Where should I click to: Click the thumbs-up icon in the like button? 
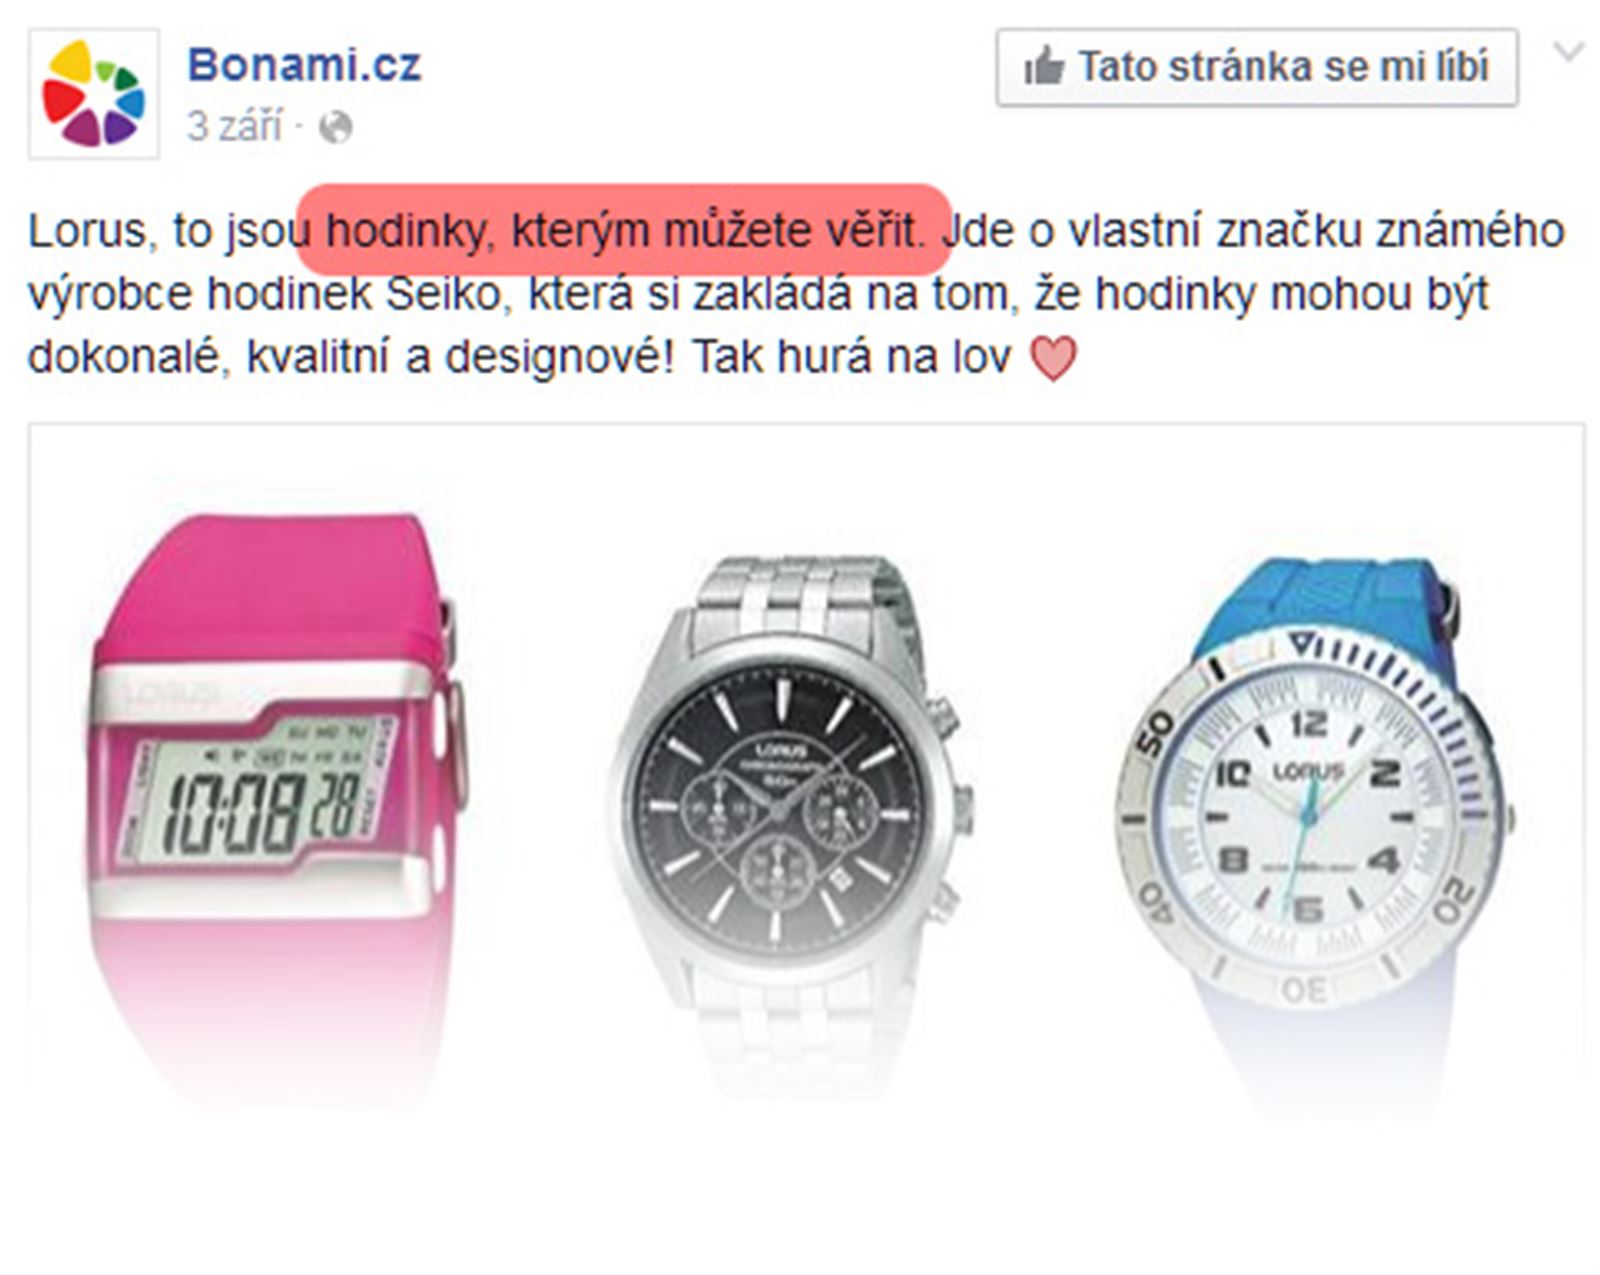coord(1044,67)
